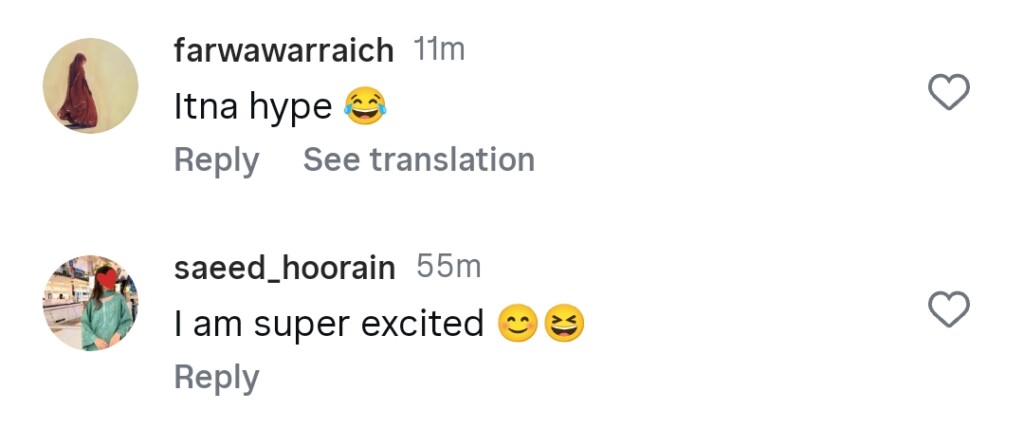This screenshot has width=1024, height=429.
Task: Click the laughing-crying emoji after 'Itna hype'
Action: tap(365, 106)
